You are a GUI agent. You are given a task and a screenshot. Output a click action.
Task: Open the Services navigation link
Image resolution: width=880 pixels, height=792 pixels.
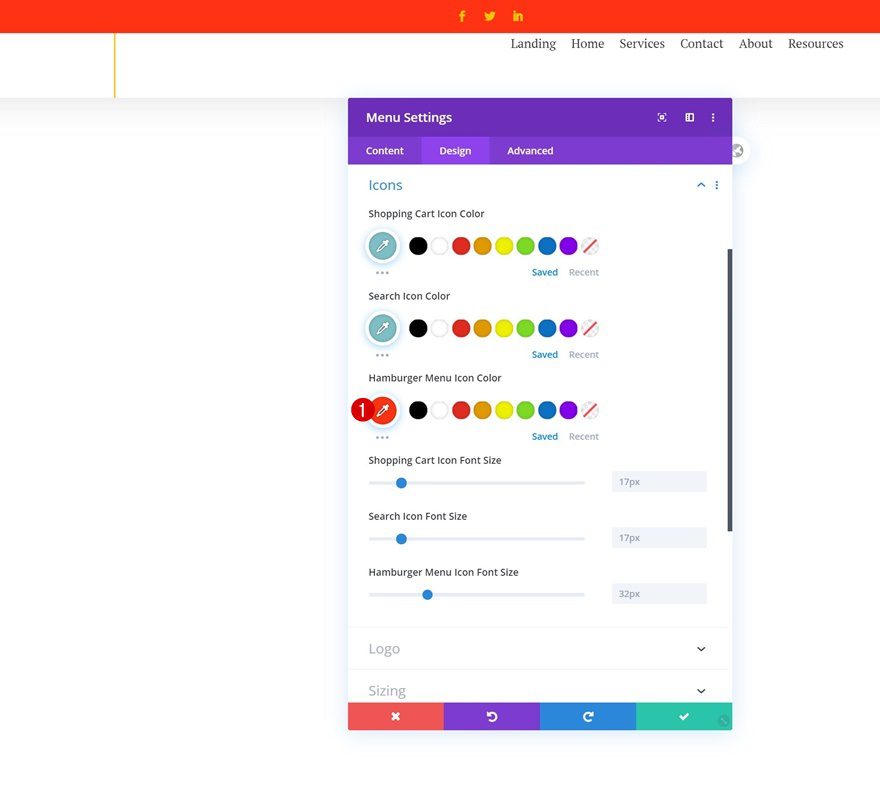click(x=641, y=44)
